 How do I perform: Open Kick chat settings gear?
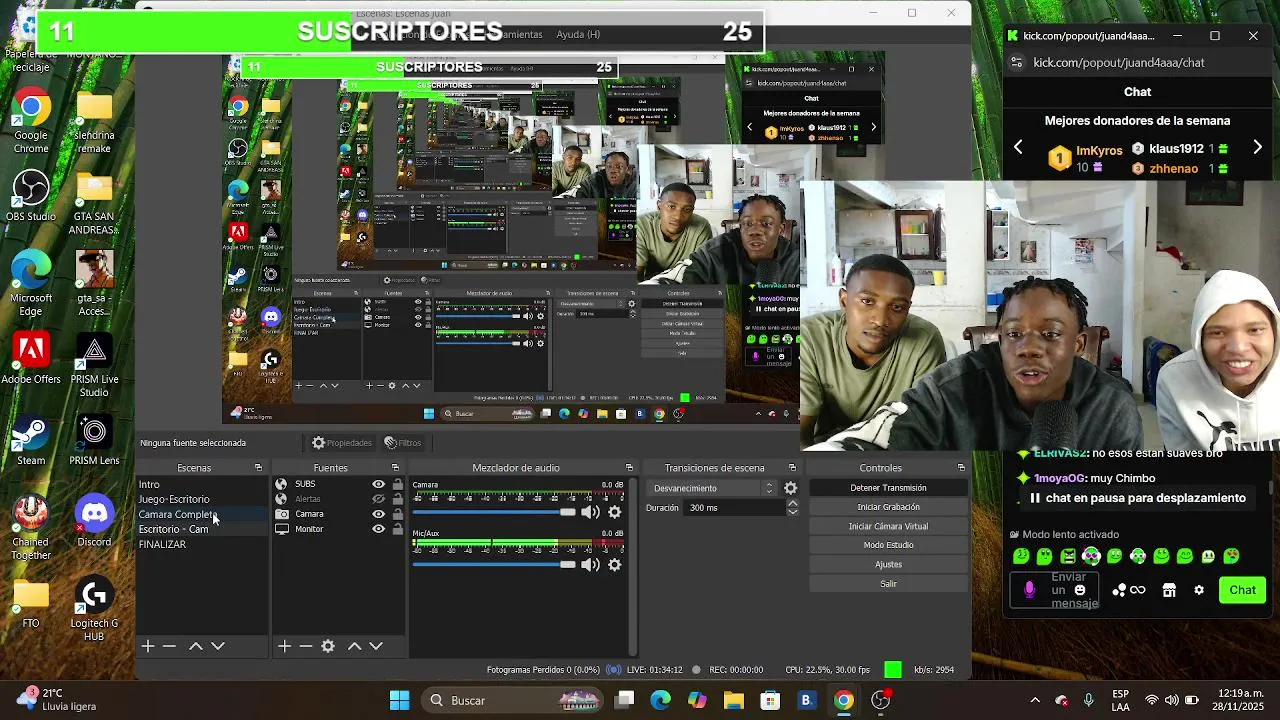[1199, 590]
